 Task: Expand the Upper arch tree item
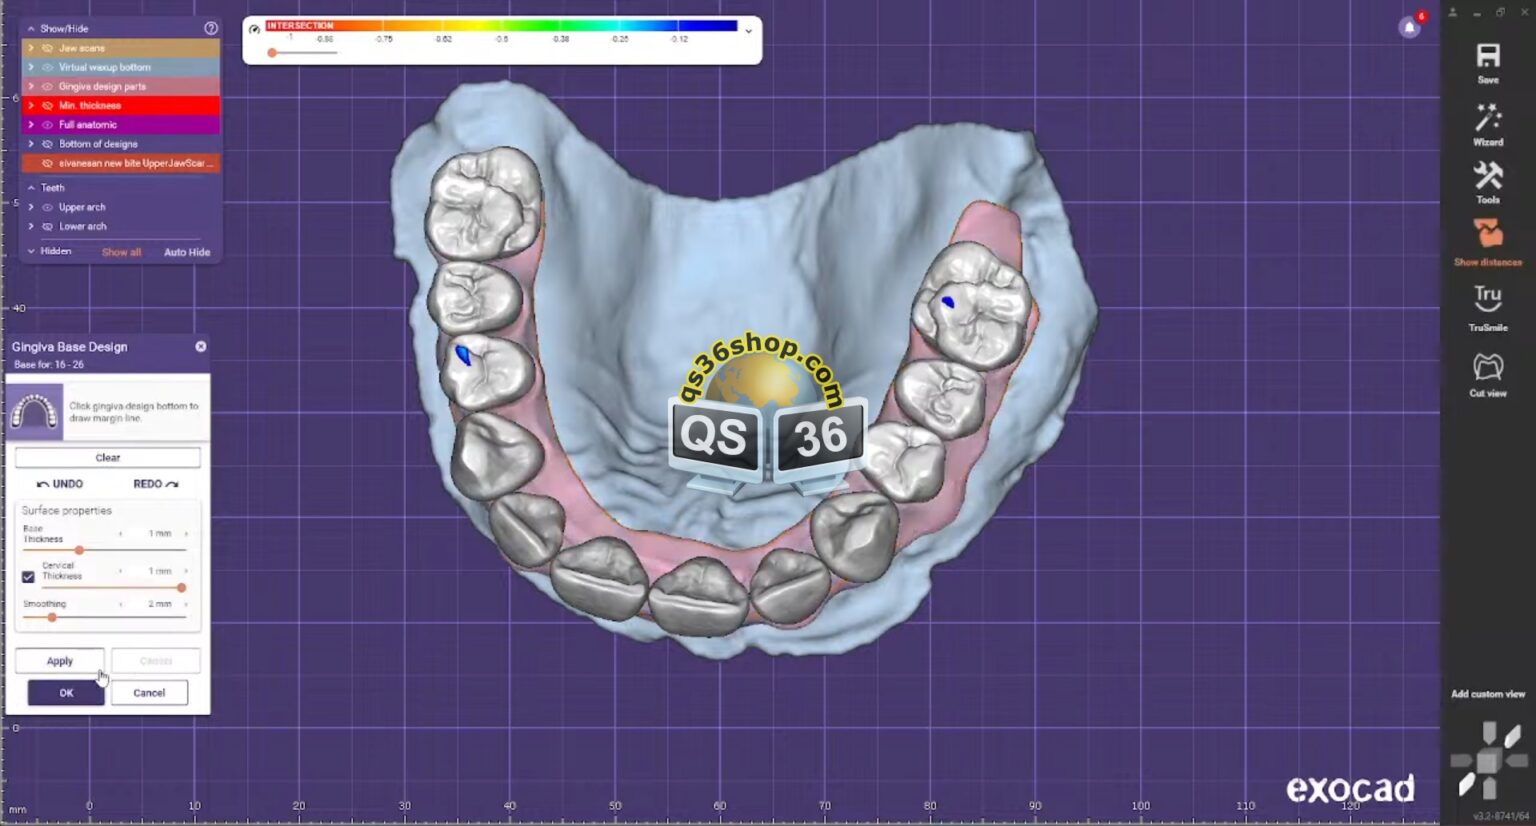pos(31,207)
